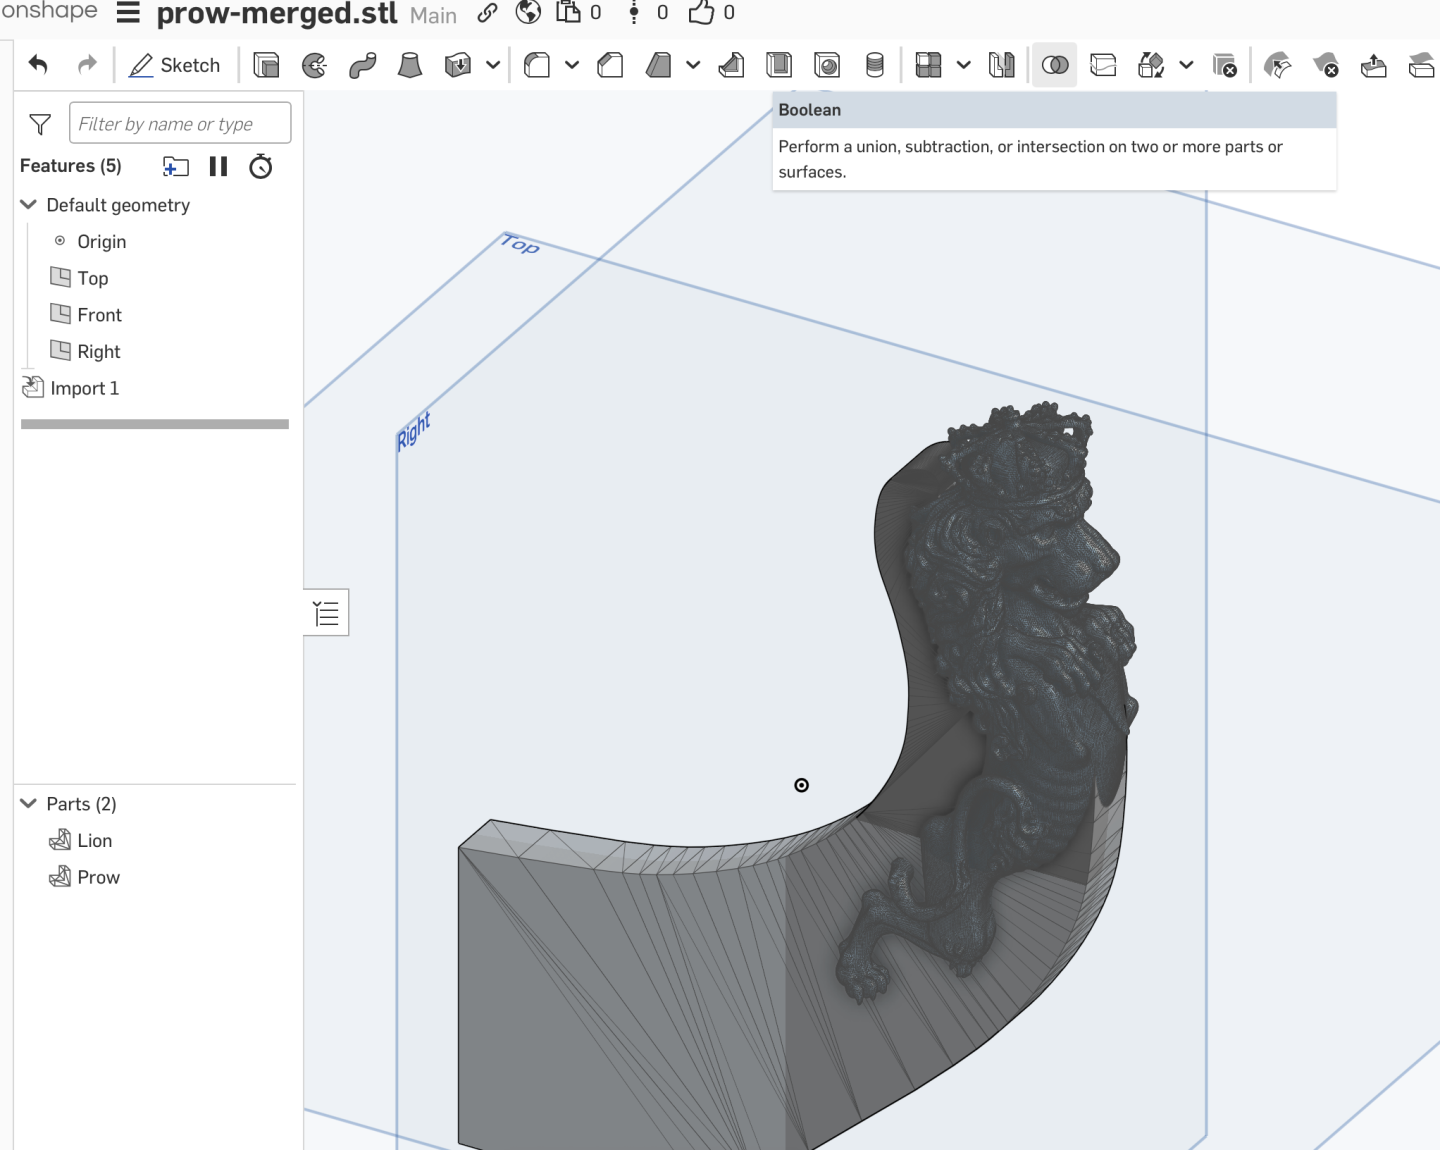This screenshot has width=1440, height=1150.
Task: Select the Extrude tool
Action: coord(267,64)
